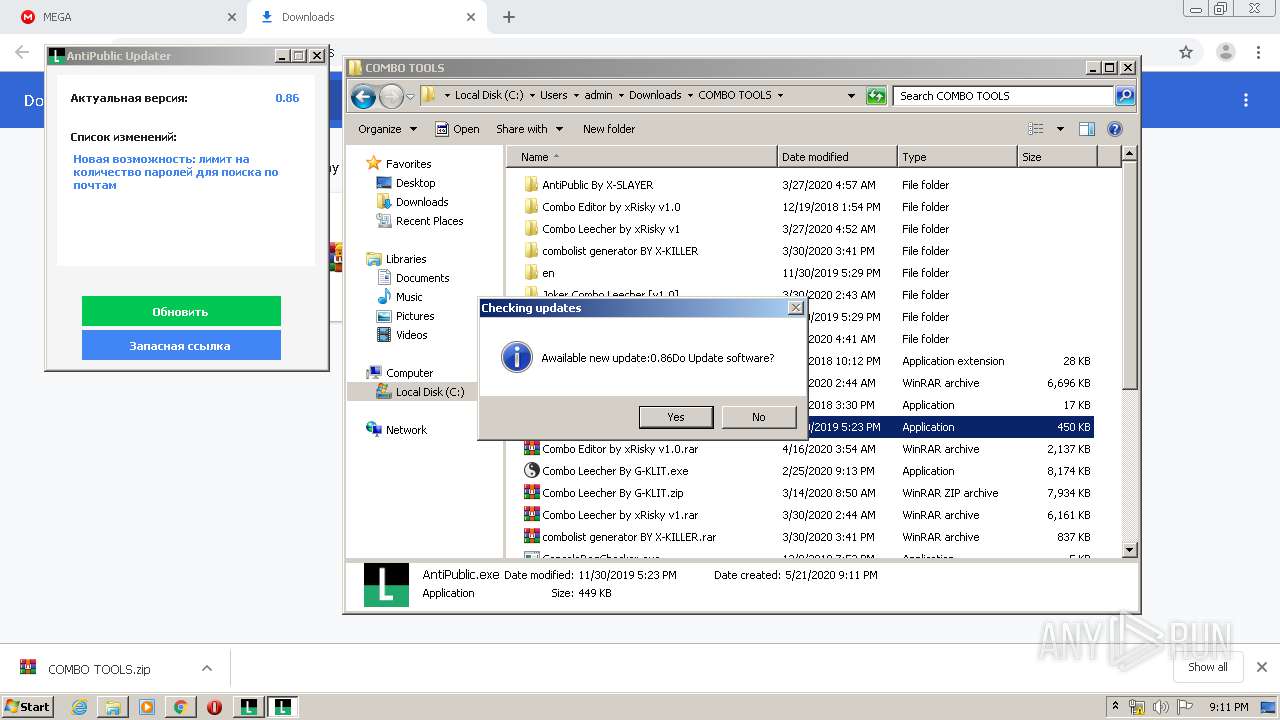Click Open in Explorer toolbar
This screenshot has width=1280, height=720.
[x=457, y=129]
